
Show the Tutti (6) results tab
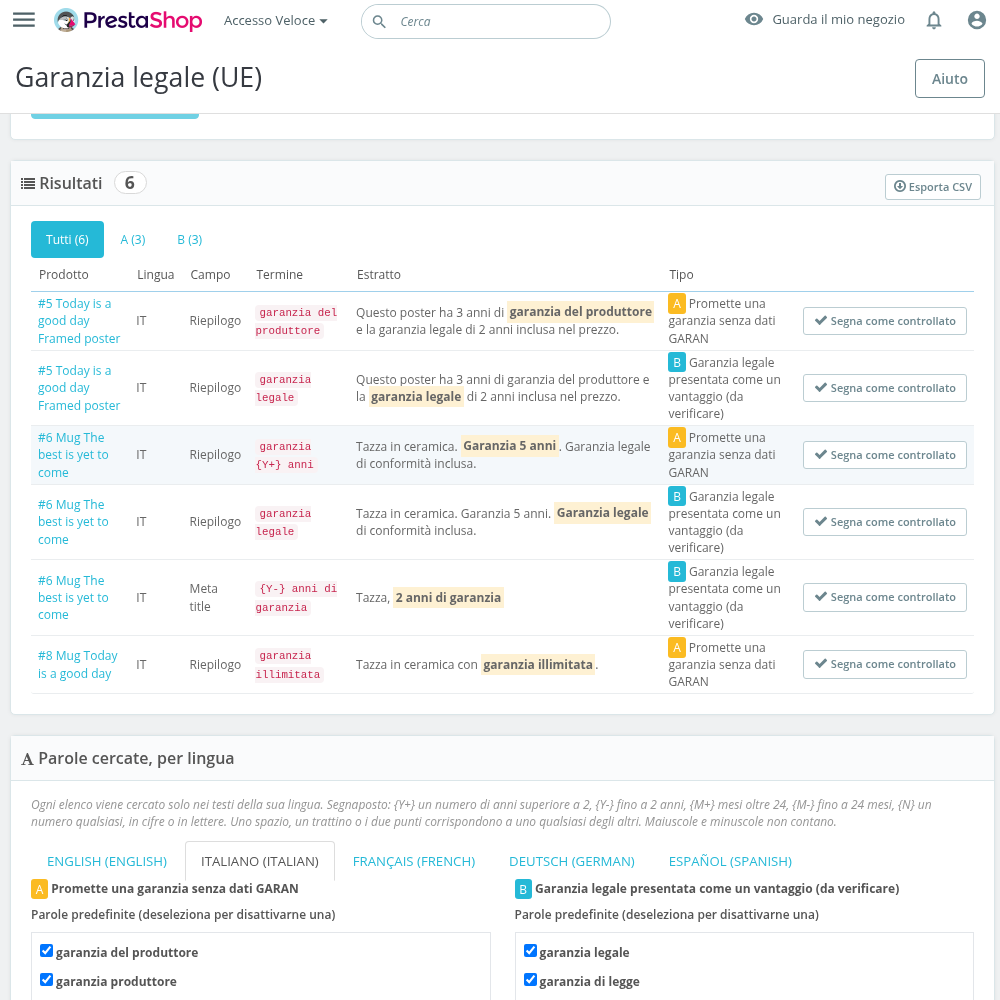pos(68,240)
